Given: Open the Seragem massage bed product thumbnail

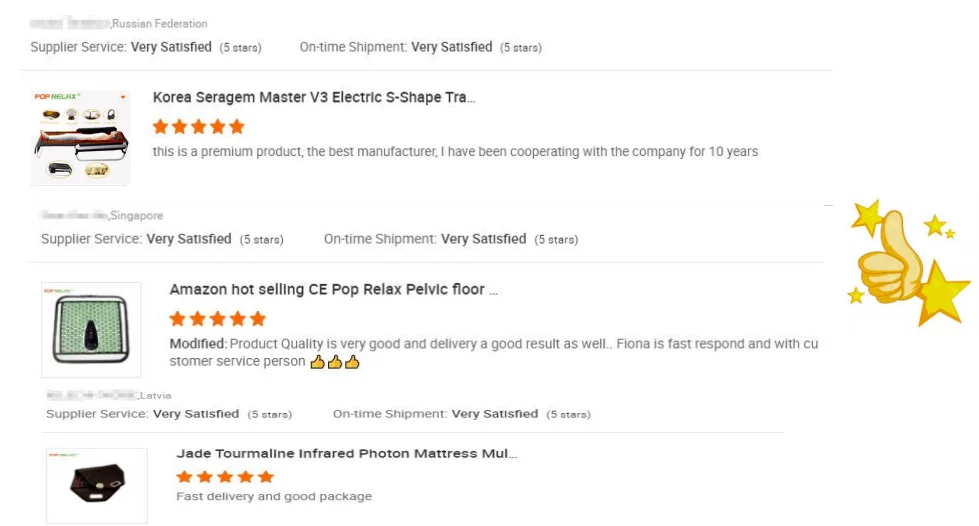Looking at the screenshot, I should pyautogui.click(x=81, y=137).
